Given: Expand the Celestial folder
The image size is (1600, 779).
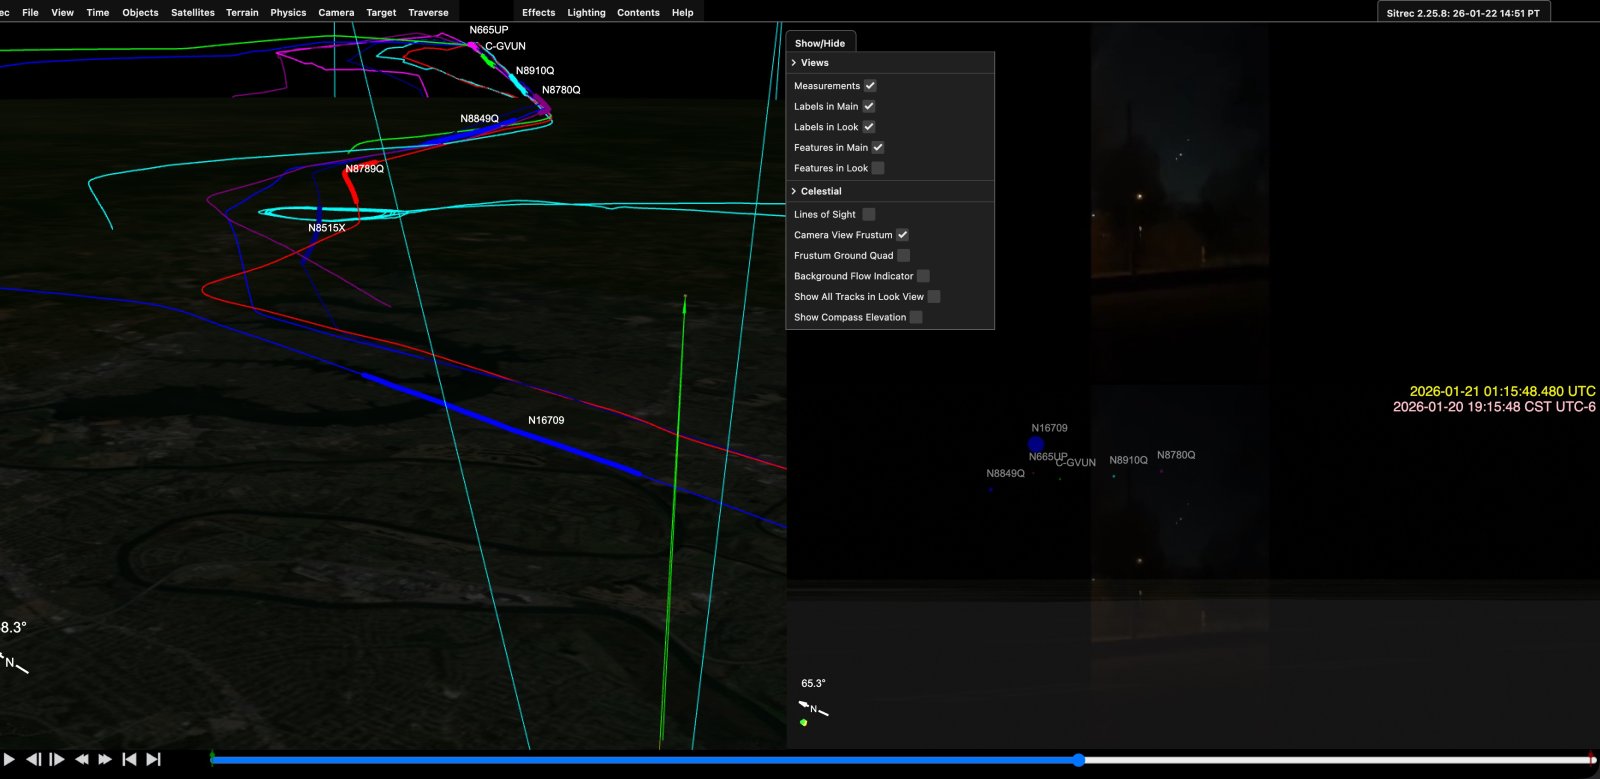Looking at the screenshot, I should pyautogui.click(x=820, y=191).
